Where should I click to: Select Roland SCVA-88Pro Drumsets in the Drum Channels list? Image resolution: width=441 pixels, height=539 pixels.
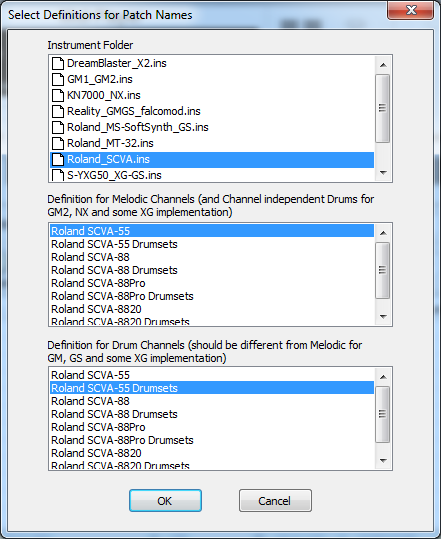(x=122, y=440)
